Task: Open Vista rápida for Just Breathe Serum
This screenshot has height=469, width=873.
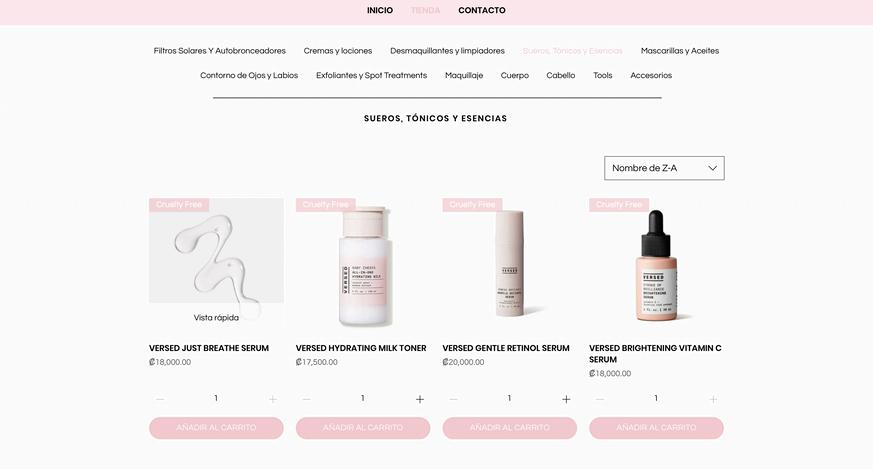Action: [216, 317]
